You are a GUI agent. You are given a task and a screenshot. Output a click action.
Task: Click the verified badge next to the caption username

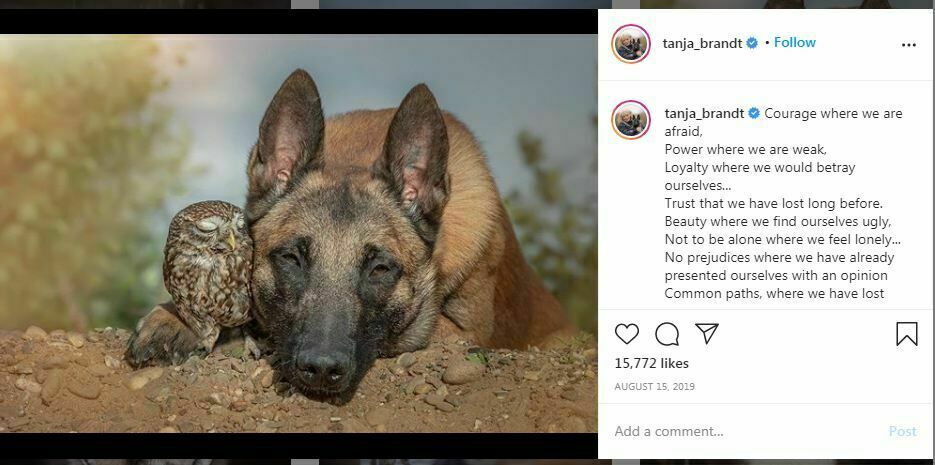coord(754,114)
